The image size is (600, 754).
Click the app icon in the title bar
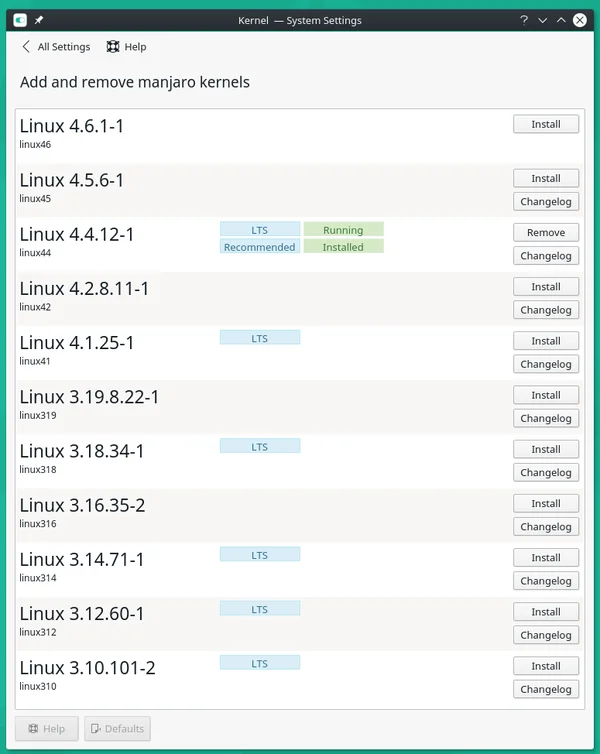coord(20,20)
